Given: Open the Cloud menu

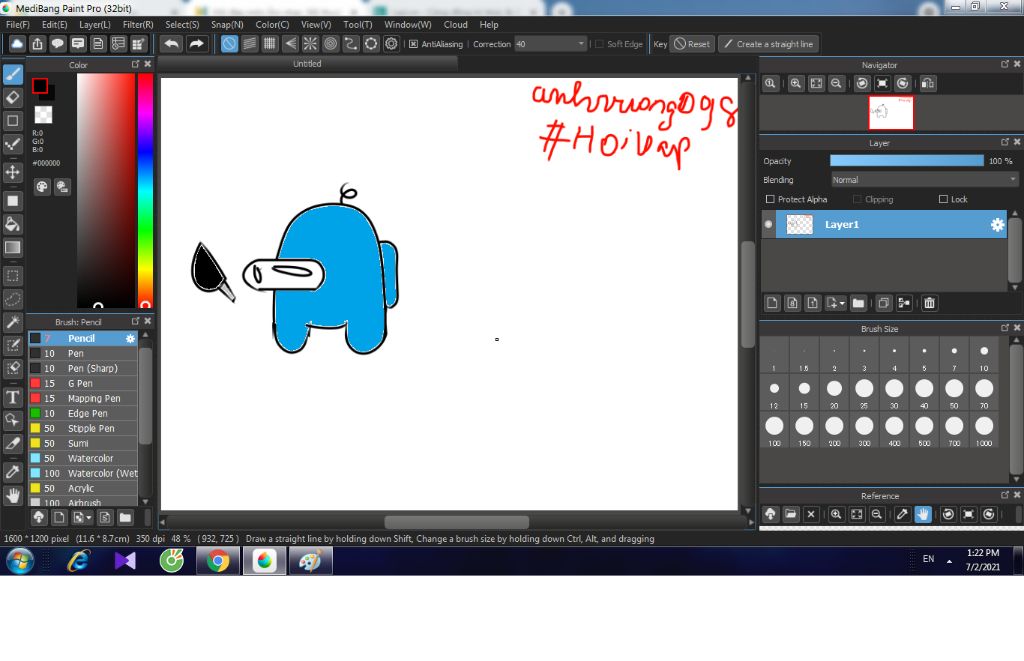Looking at the screenshot, I should pos(456,25).
